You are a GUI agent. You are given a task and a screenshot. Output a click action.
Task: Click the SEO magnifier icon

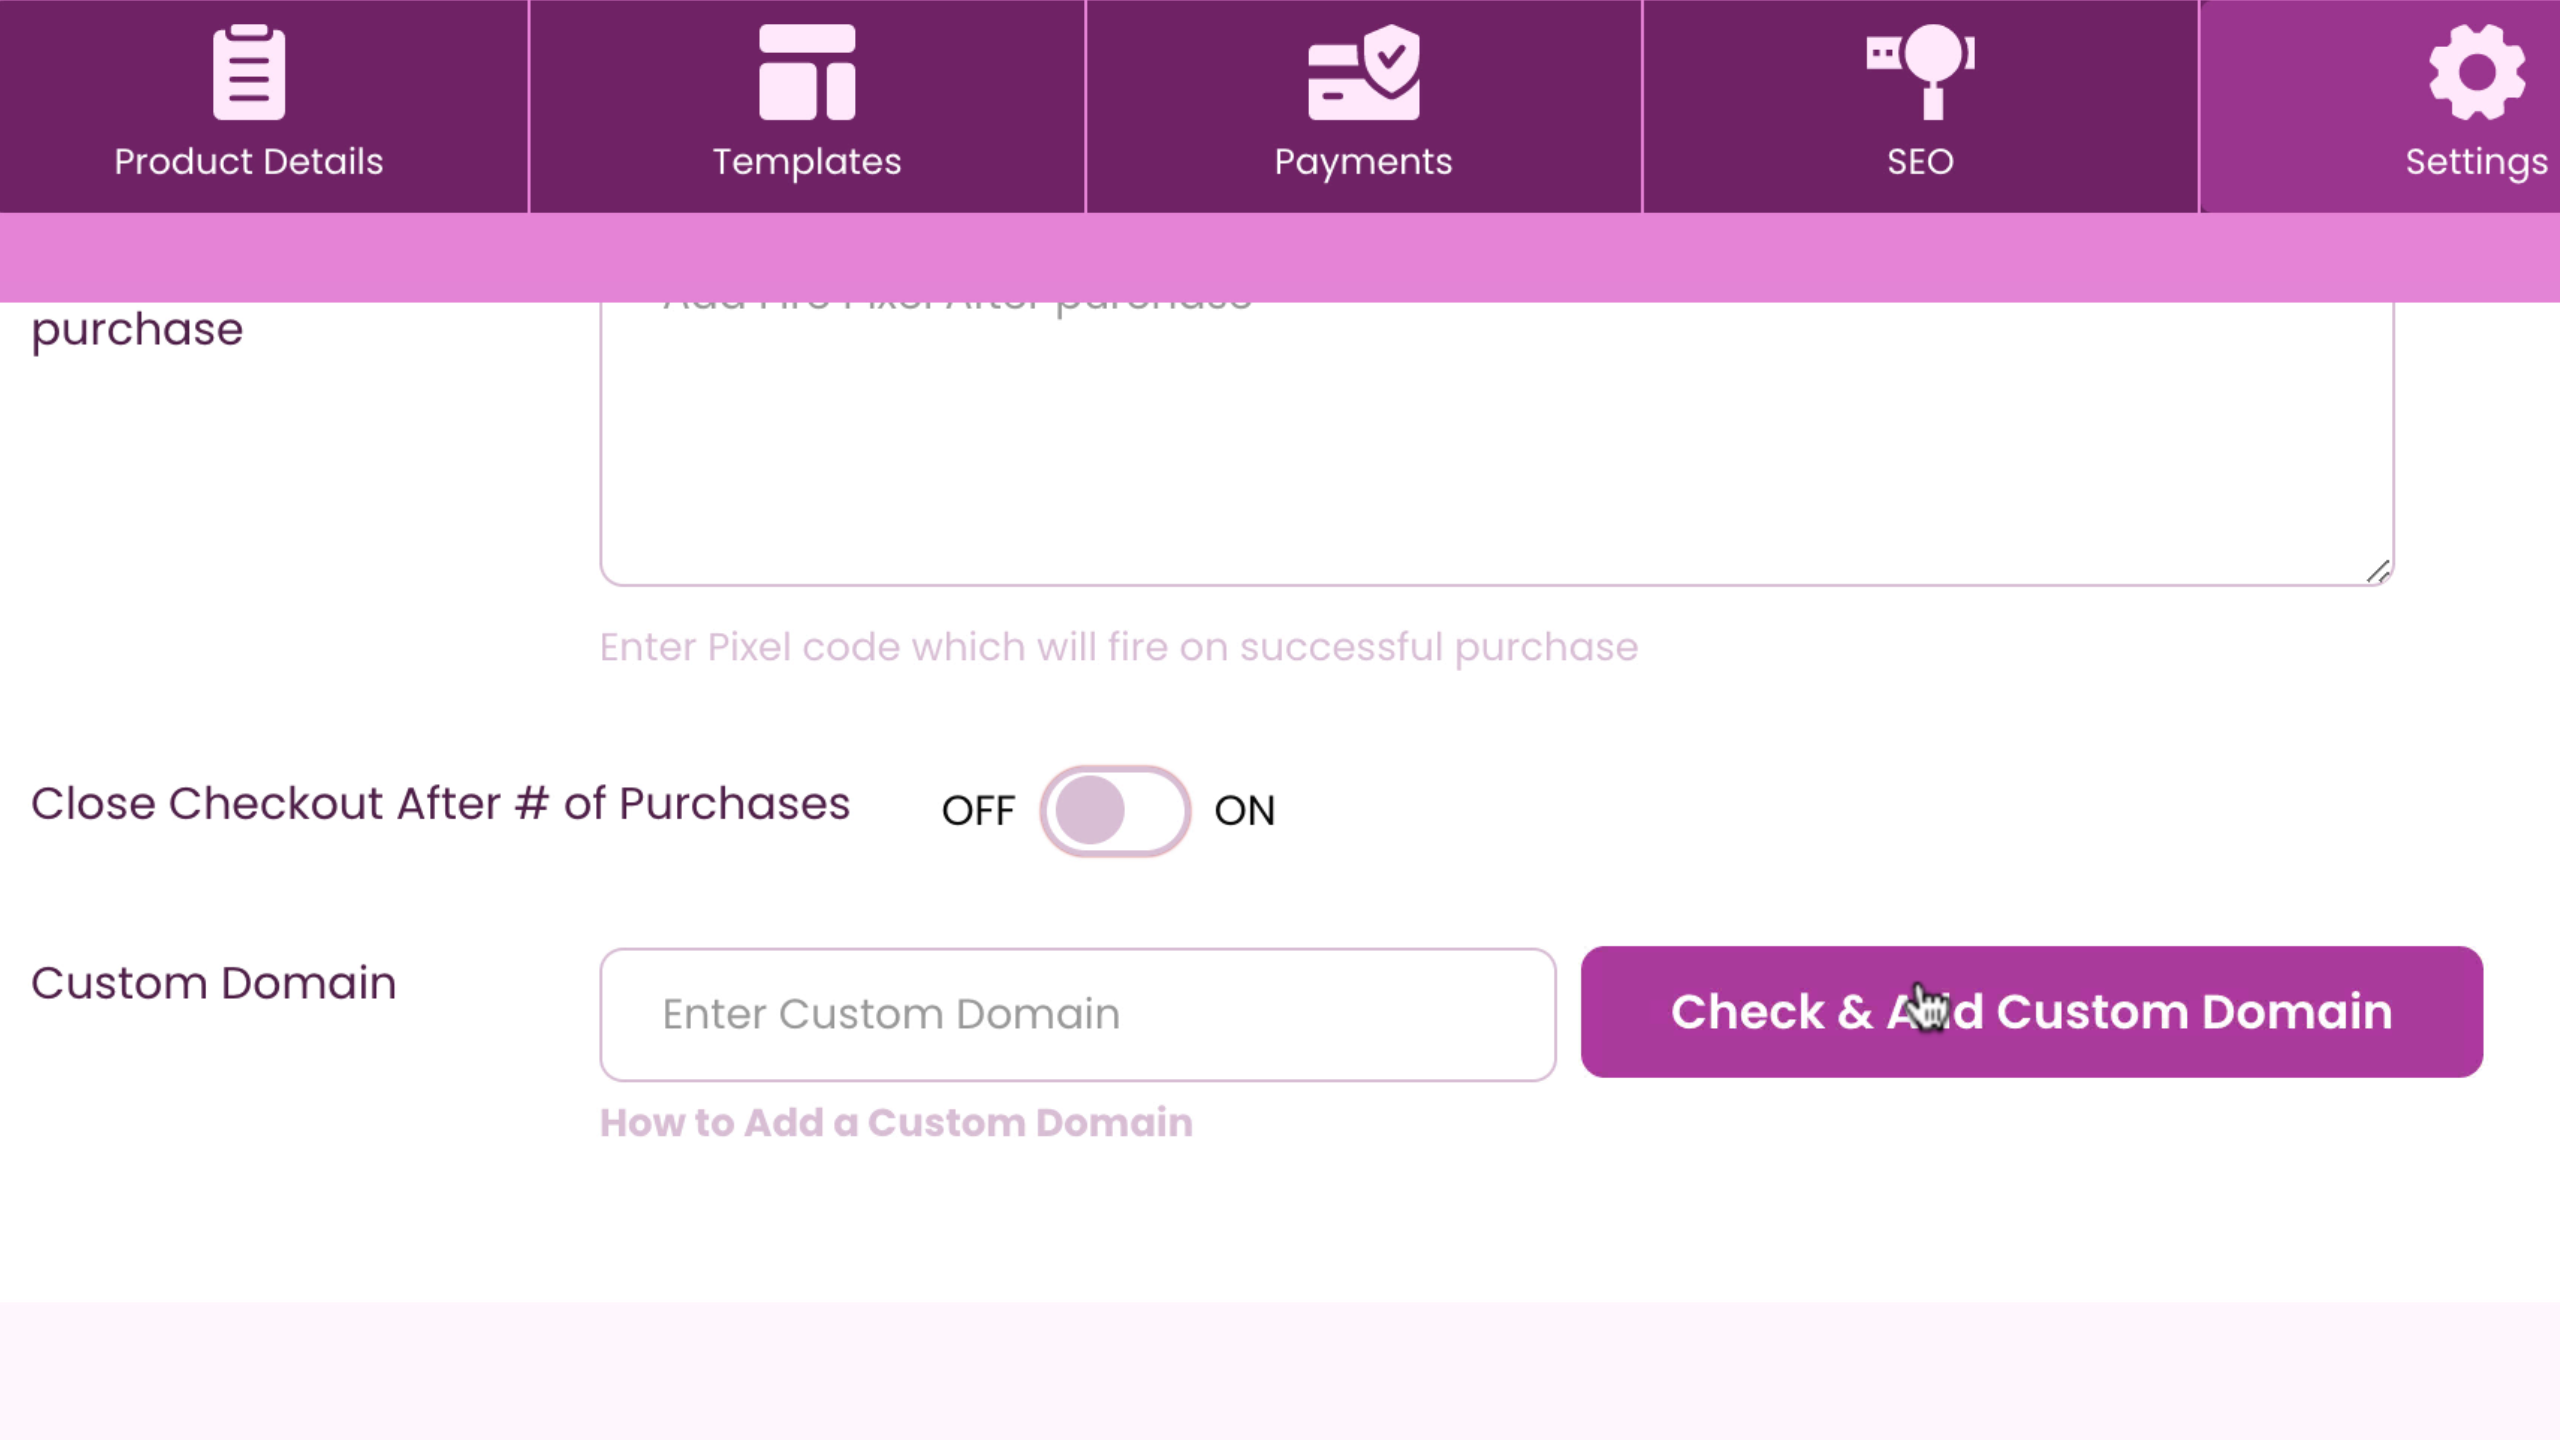[x=1920, y=70]
